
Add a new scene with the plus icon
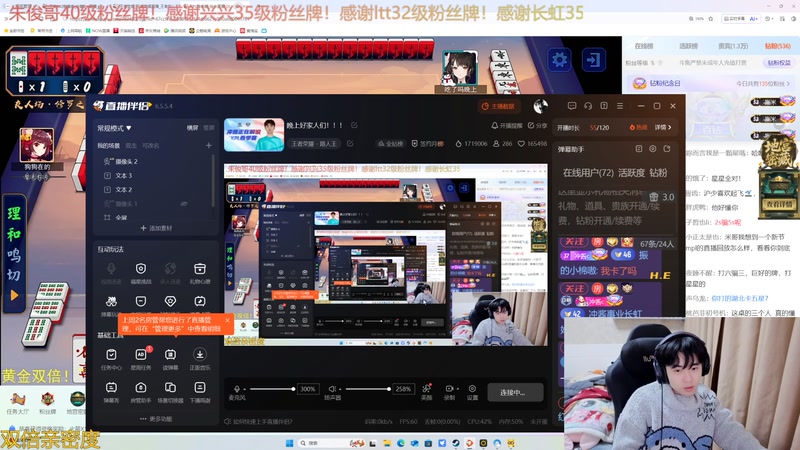(209, 145)
